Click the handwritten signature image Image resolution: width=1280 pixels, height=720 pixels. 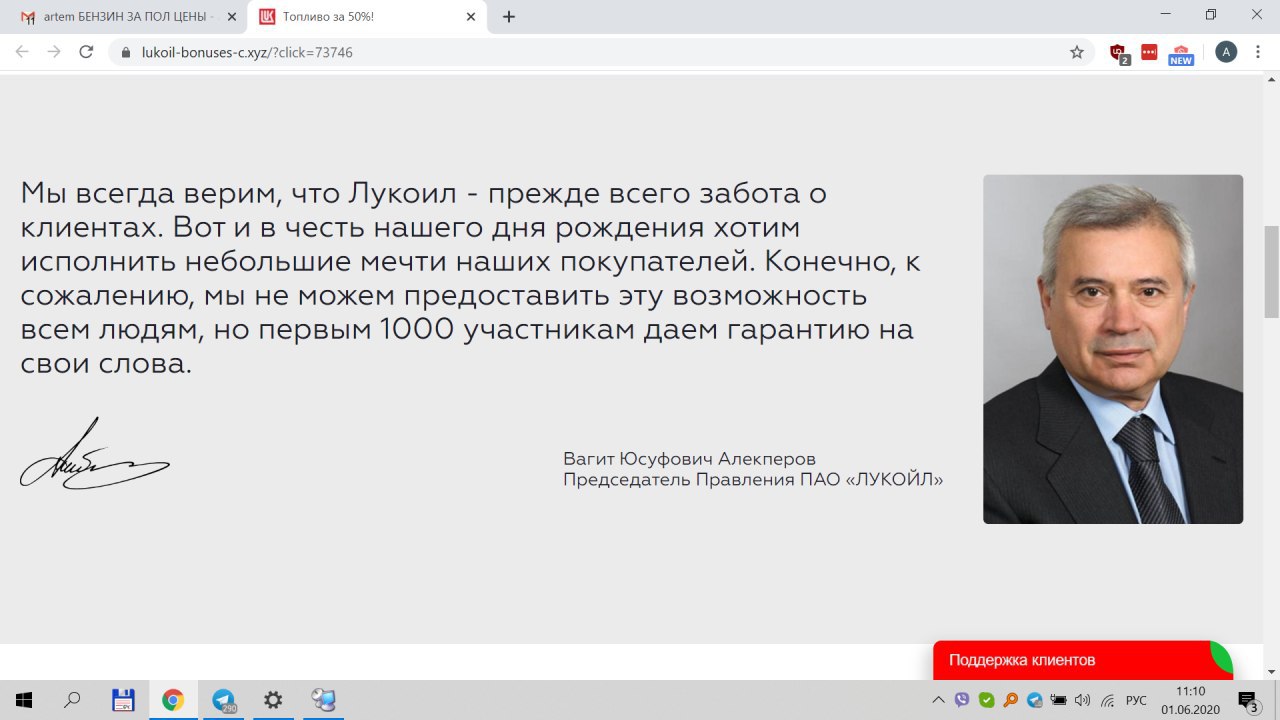point(95,454)
